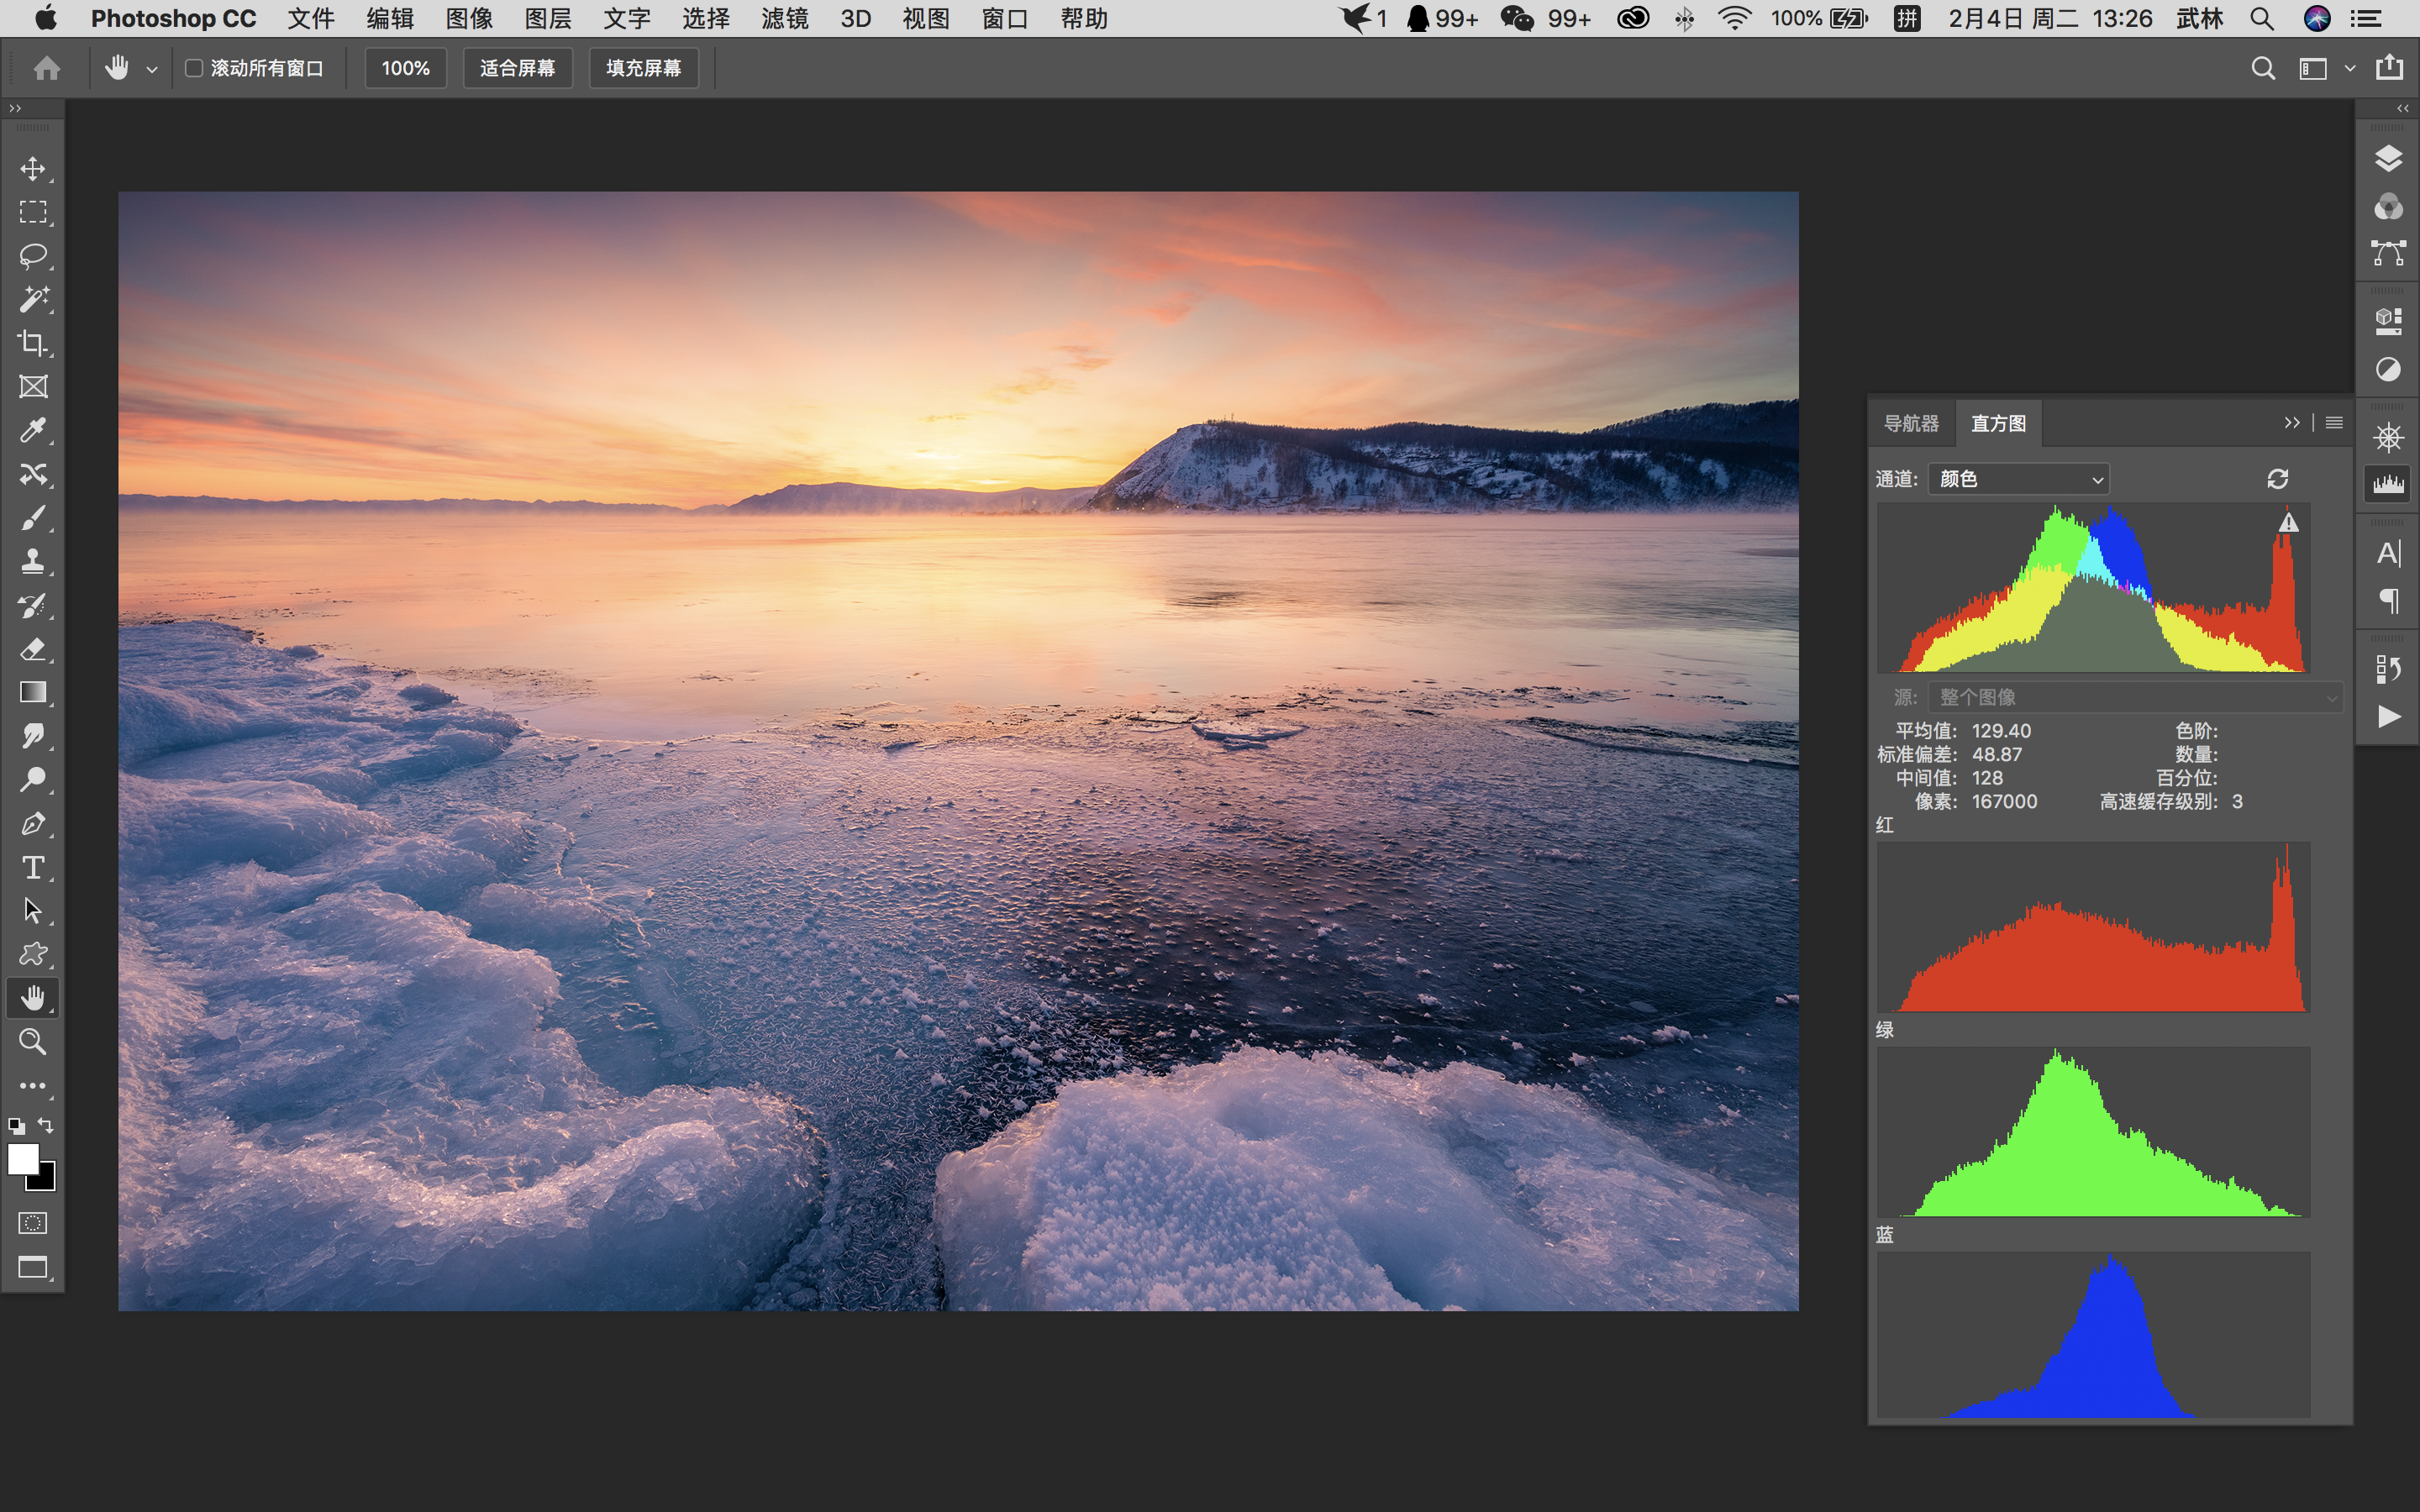
Task: Select the Path Selection tool
Action: pos(33,911)
